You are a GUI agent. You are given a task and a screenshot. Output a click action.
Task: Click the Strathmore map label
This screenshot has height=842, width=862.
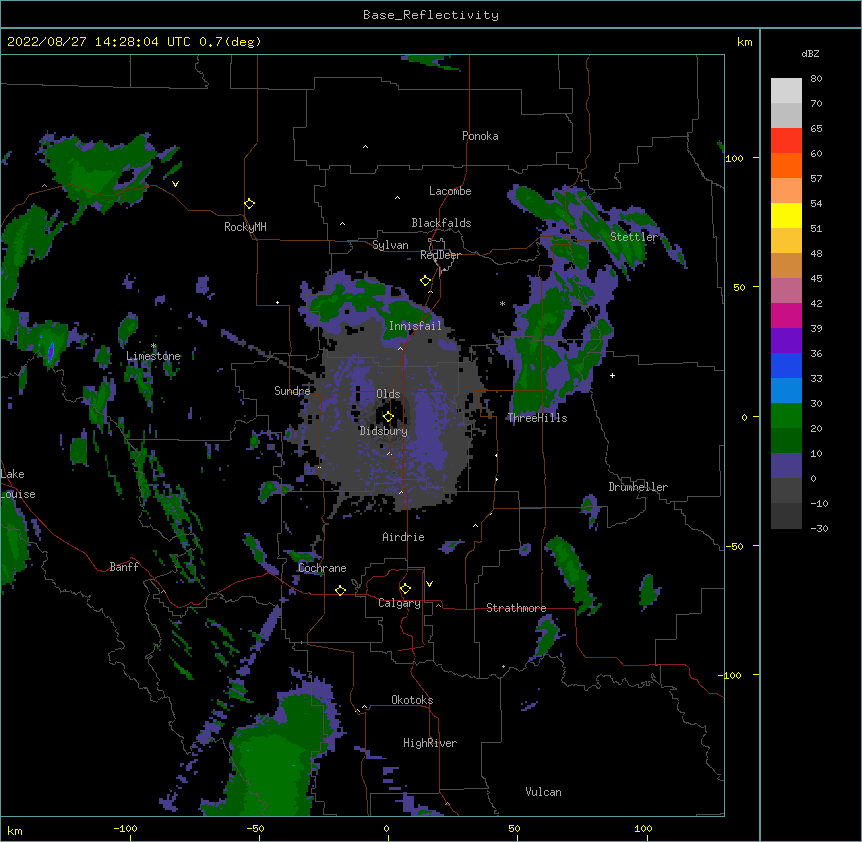point(516,608)
